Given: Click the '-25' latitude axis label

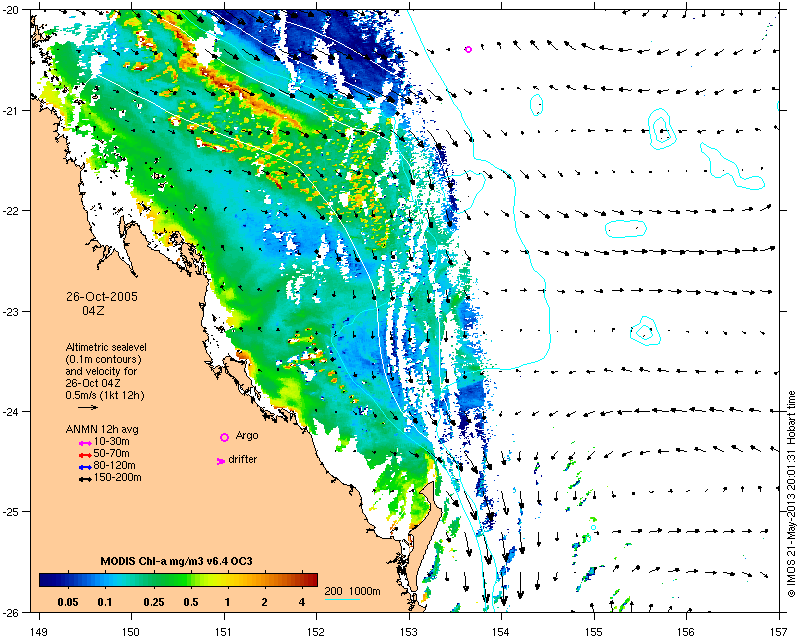Looking at the screenshot, I should [x=11, y=512].
